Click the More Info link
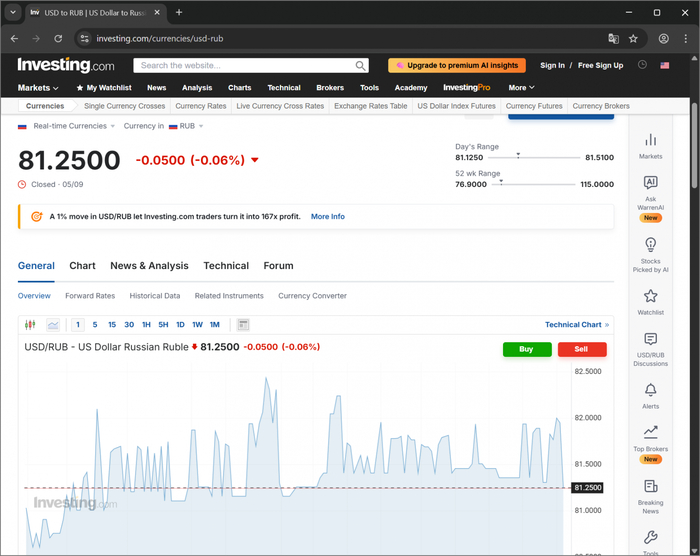This screenshot has height=556, width=700. [328, 217]
